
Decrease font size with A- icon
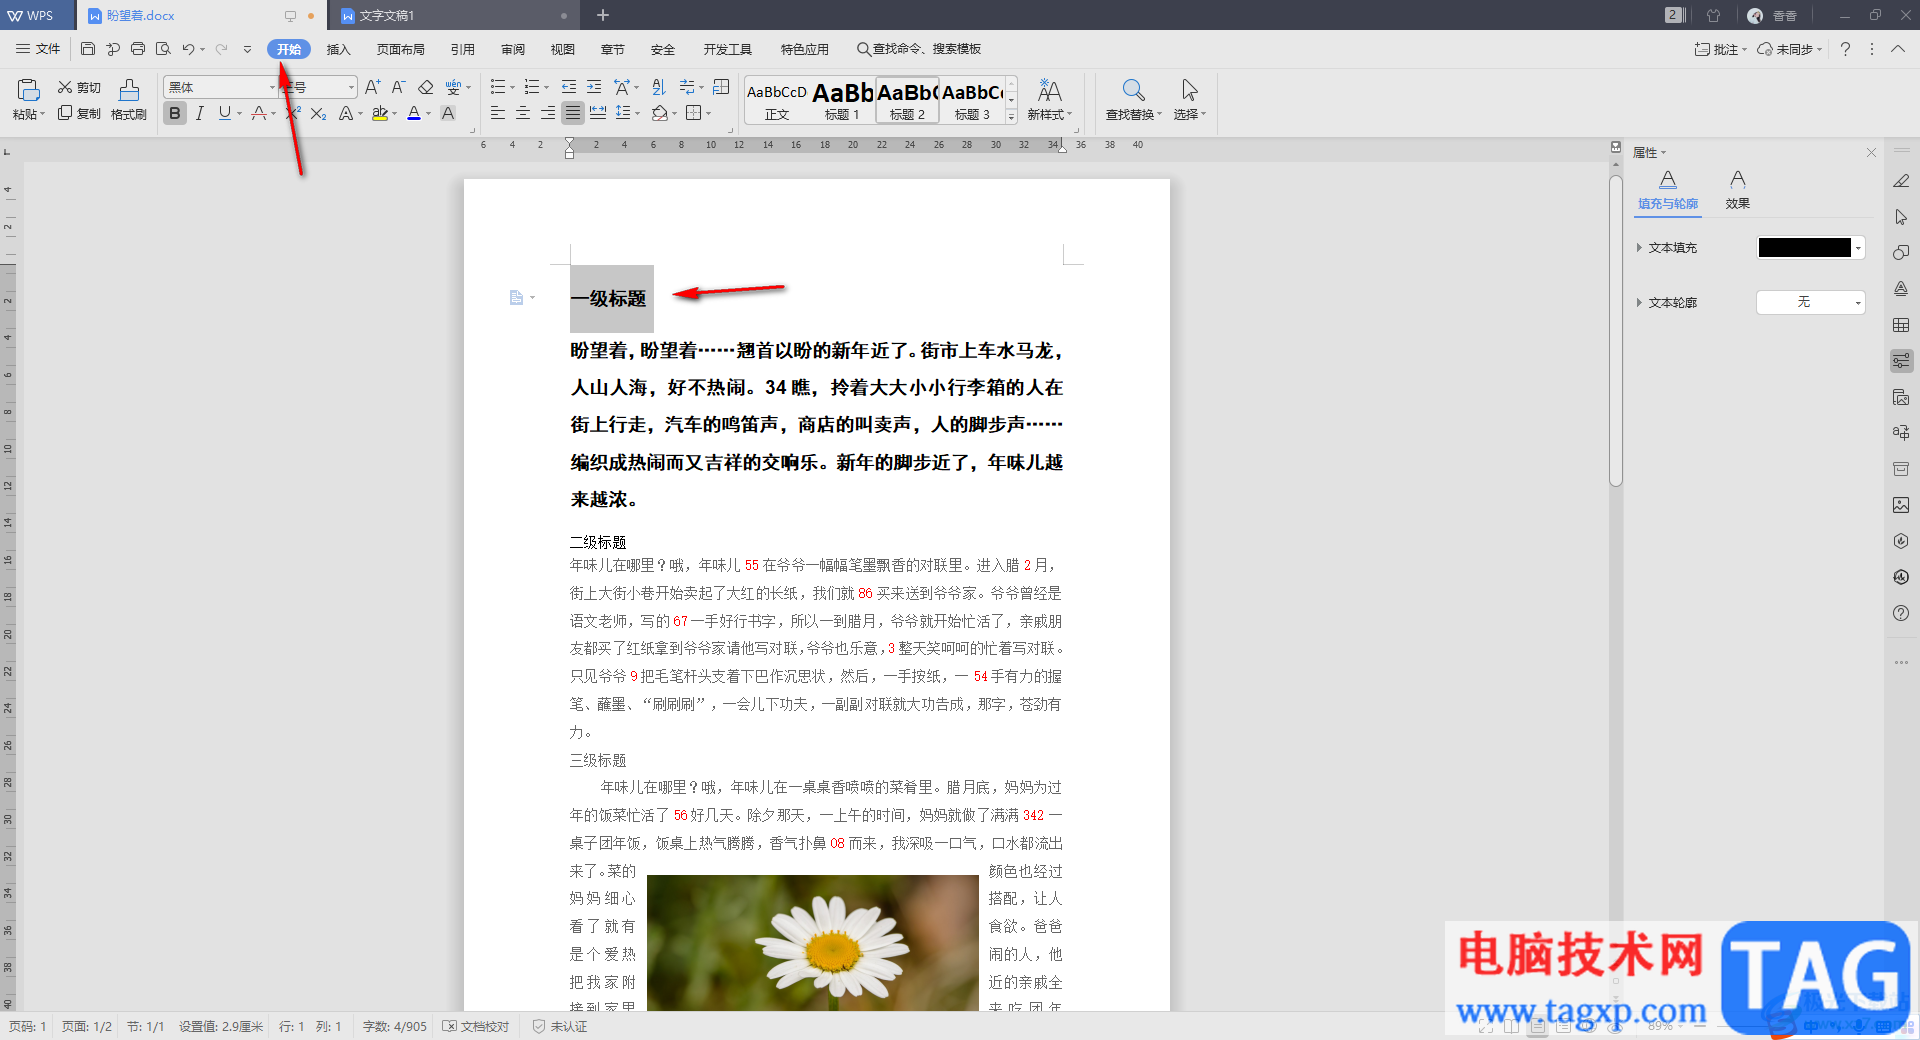398,87
